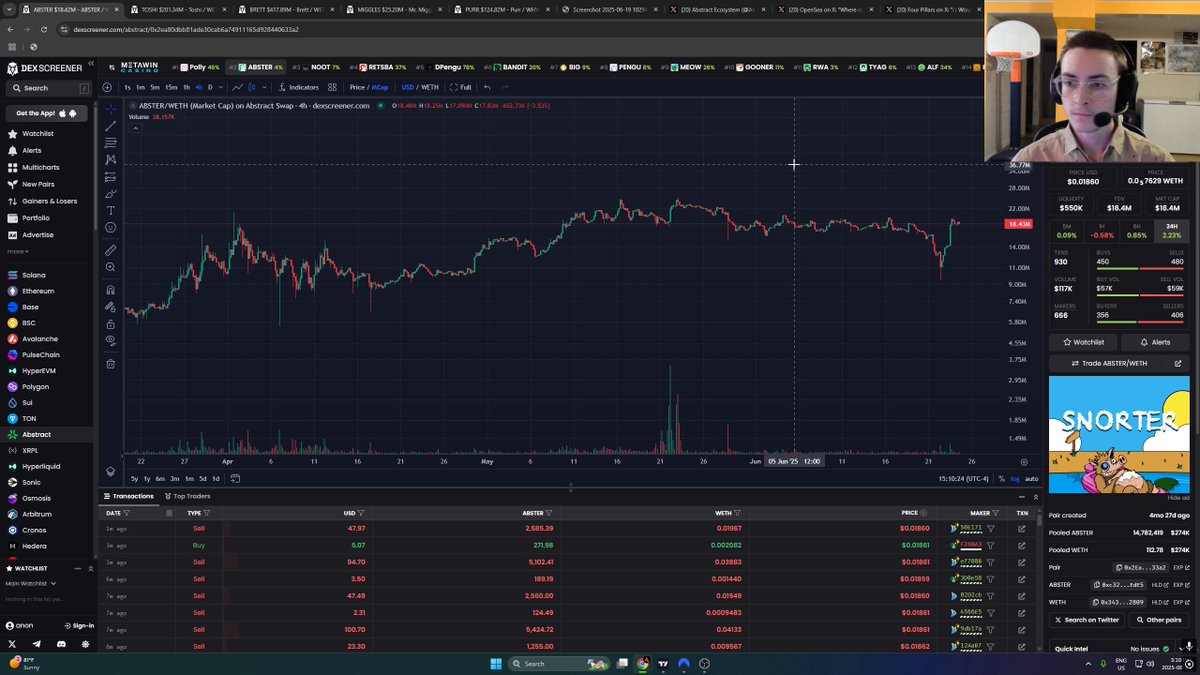Open the Discord link icon
Viewport: 1200px width, 675px height.
click(x=61, y=645)
